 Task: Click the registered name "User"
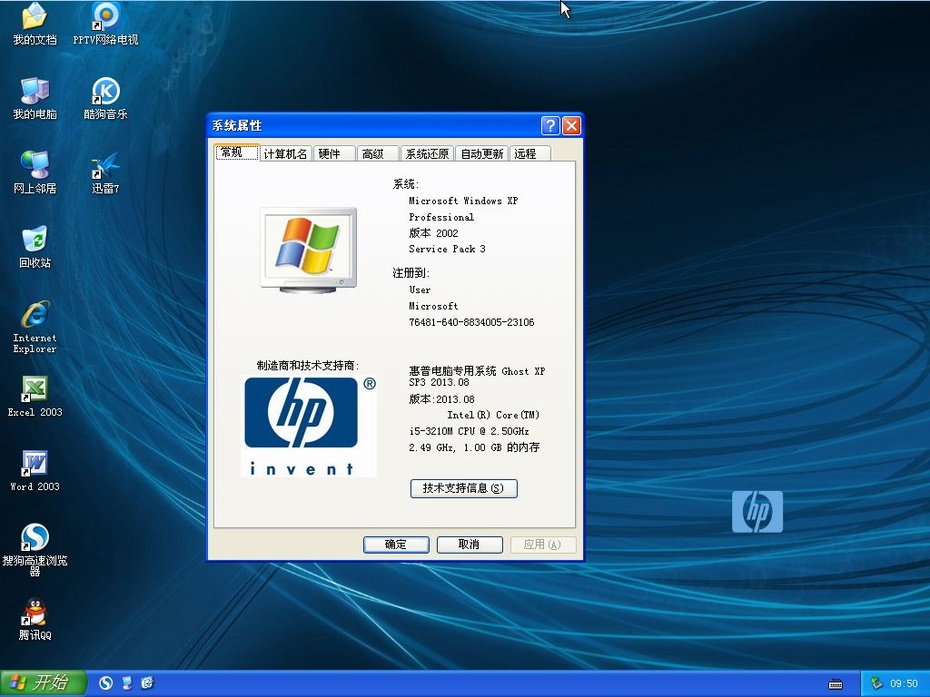tap(420, 290)
